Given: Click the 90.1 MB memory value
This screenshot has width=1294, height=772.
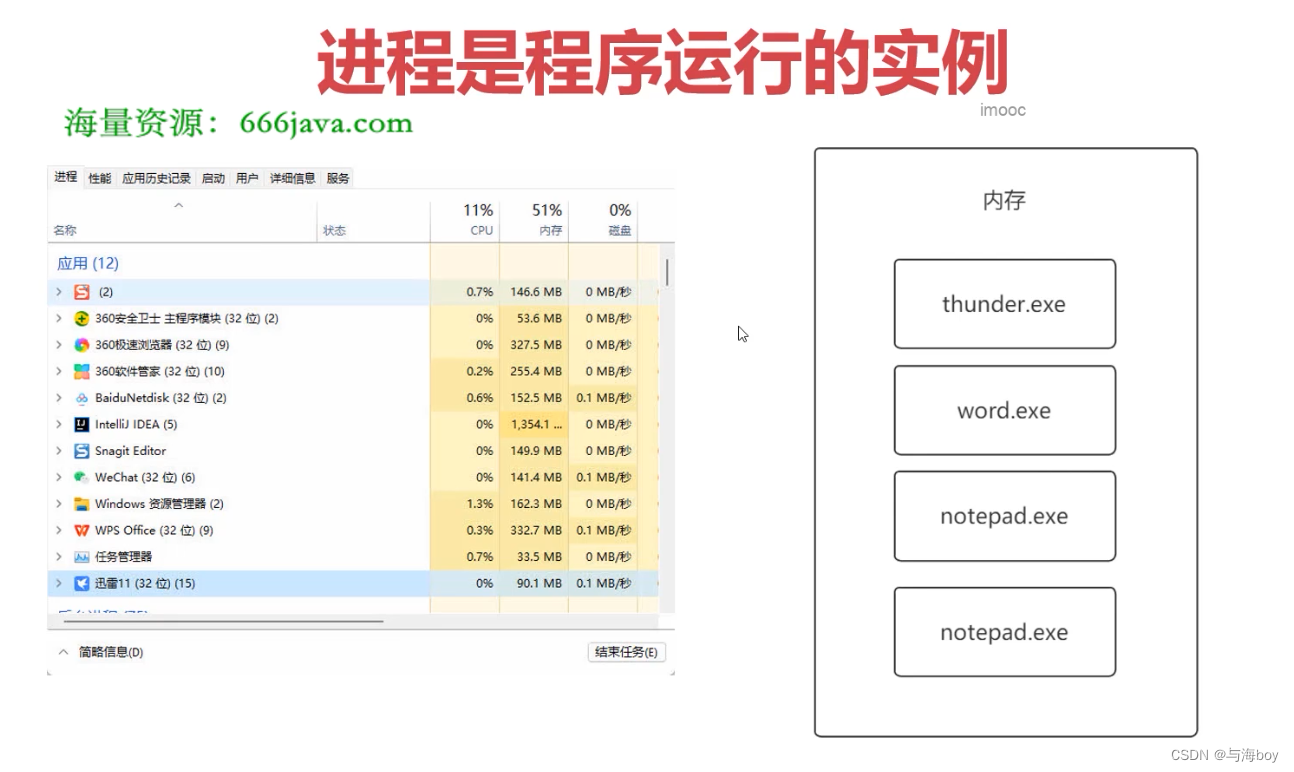Looking at the screenshot, I should pyautogui.click(x=540, y=584).
